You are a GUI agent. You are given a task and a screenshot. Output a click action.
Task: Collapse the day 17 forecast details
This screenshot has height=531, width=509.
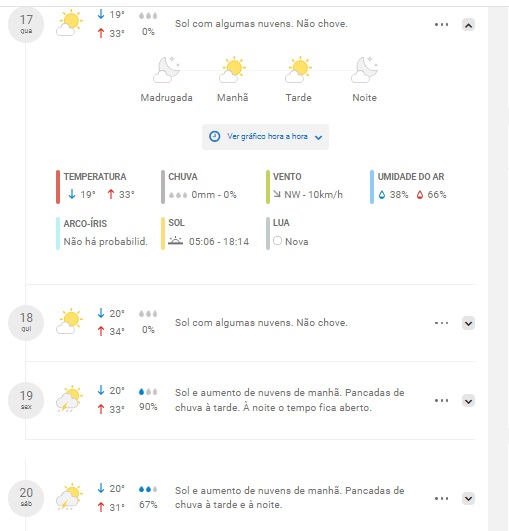468,25
